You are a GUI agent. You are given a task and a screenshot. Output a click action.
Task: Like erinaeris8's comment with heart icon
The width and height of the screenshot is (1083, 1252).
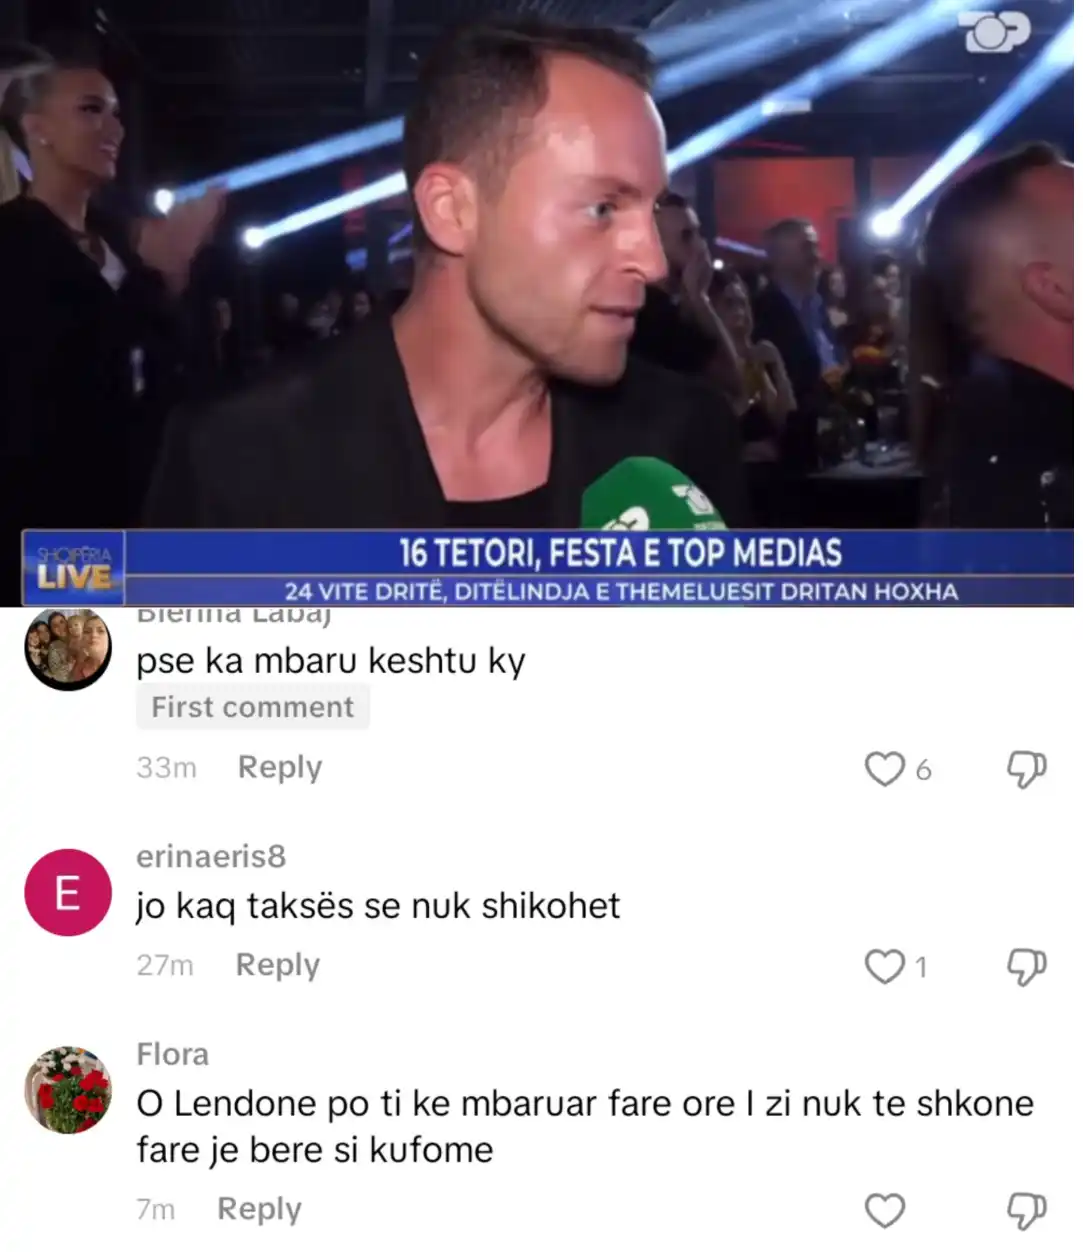pos(884,967)
